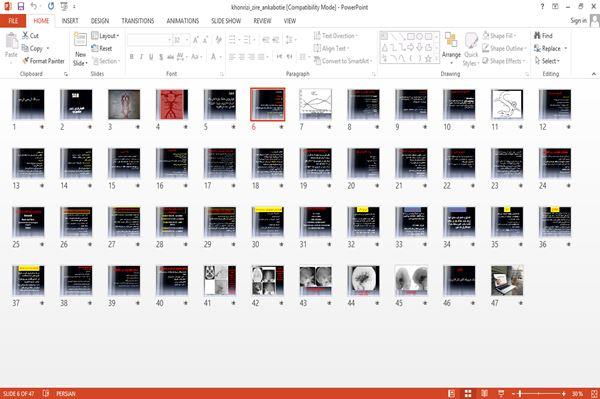Expand the Select dropdown in Editing
The height and width of the screenshot is (399, 600).
pyautogui.click(x=547, y=61)
